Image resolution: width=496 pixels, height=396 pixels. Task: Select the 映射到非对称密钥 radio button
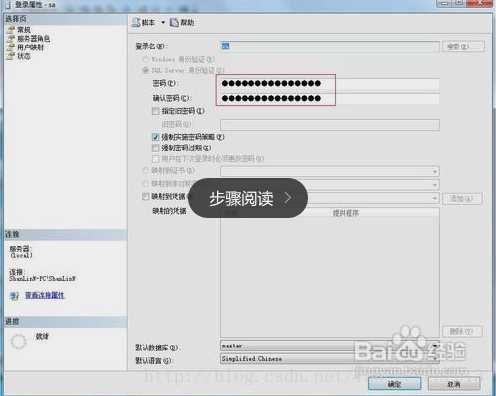point(145,184)
